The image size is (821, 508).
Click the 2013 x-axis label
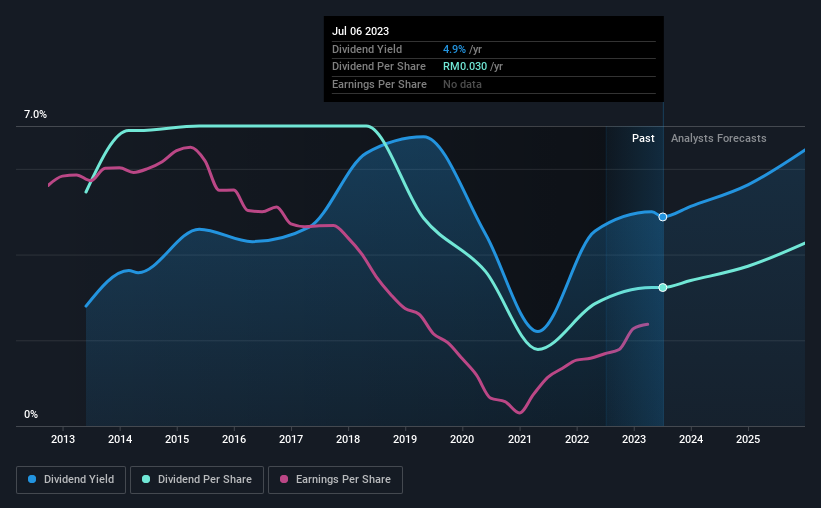point(63,439)
